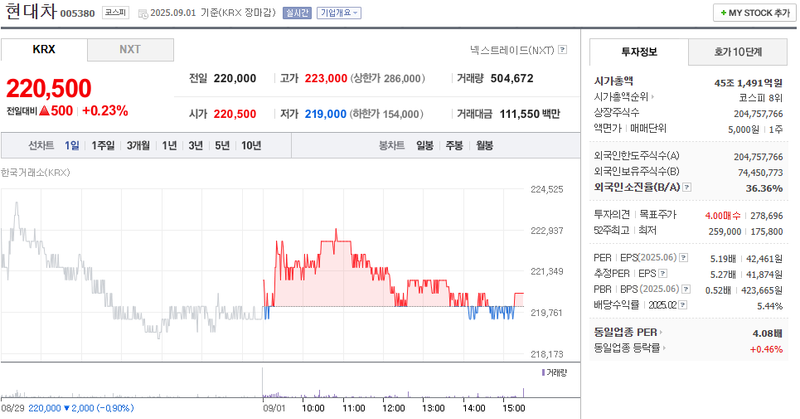This screenshot has width=800, height=419.
Task: Click the current price 220,500
Action: (49, 88)
